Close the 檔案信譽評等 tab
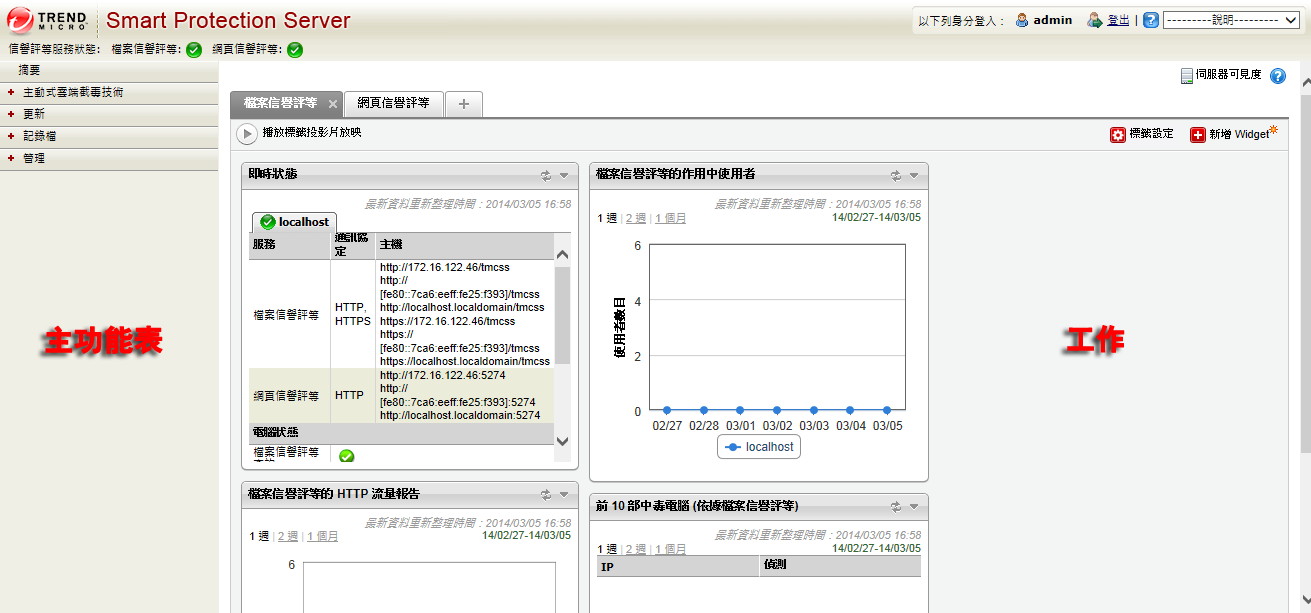 coord(333,104)
